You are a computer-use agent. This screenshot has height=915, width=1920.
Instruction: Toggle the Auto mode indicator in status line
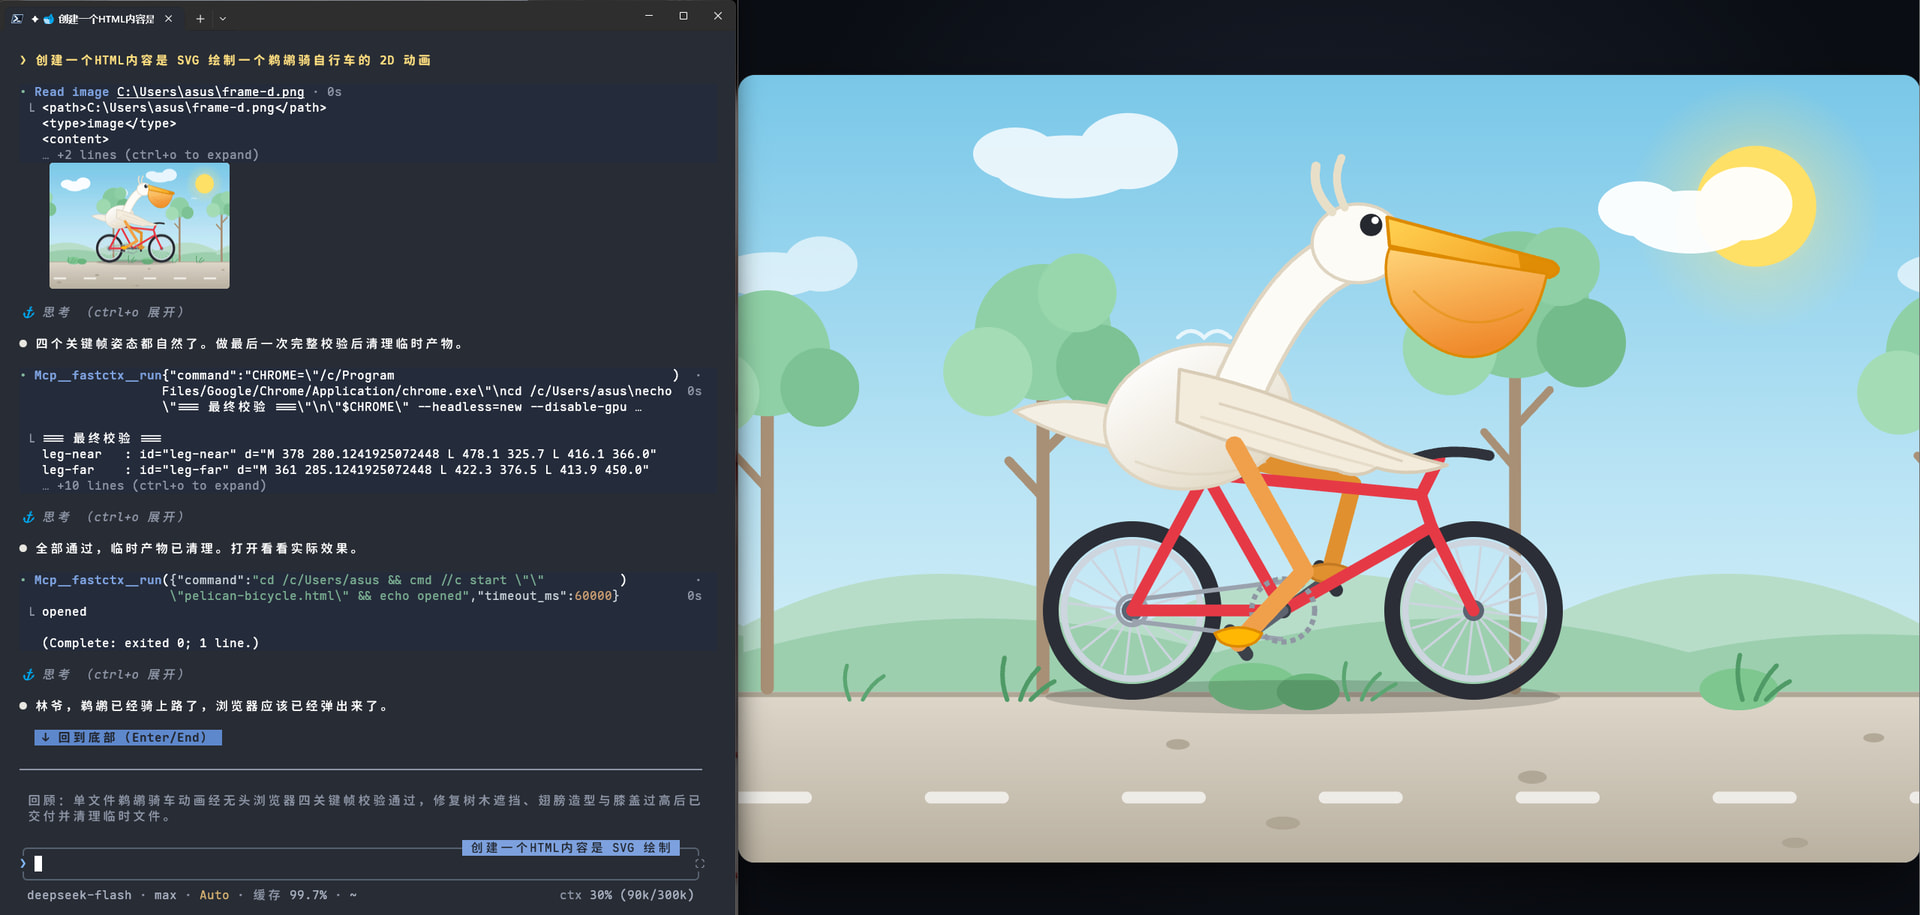pos(214,895)
